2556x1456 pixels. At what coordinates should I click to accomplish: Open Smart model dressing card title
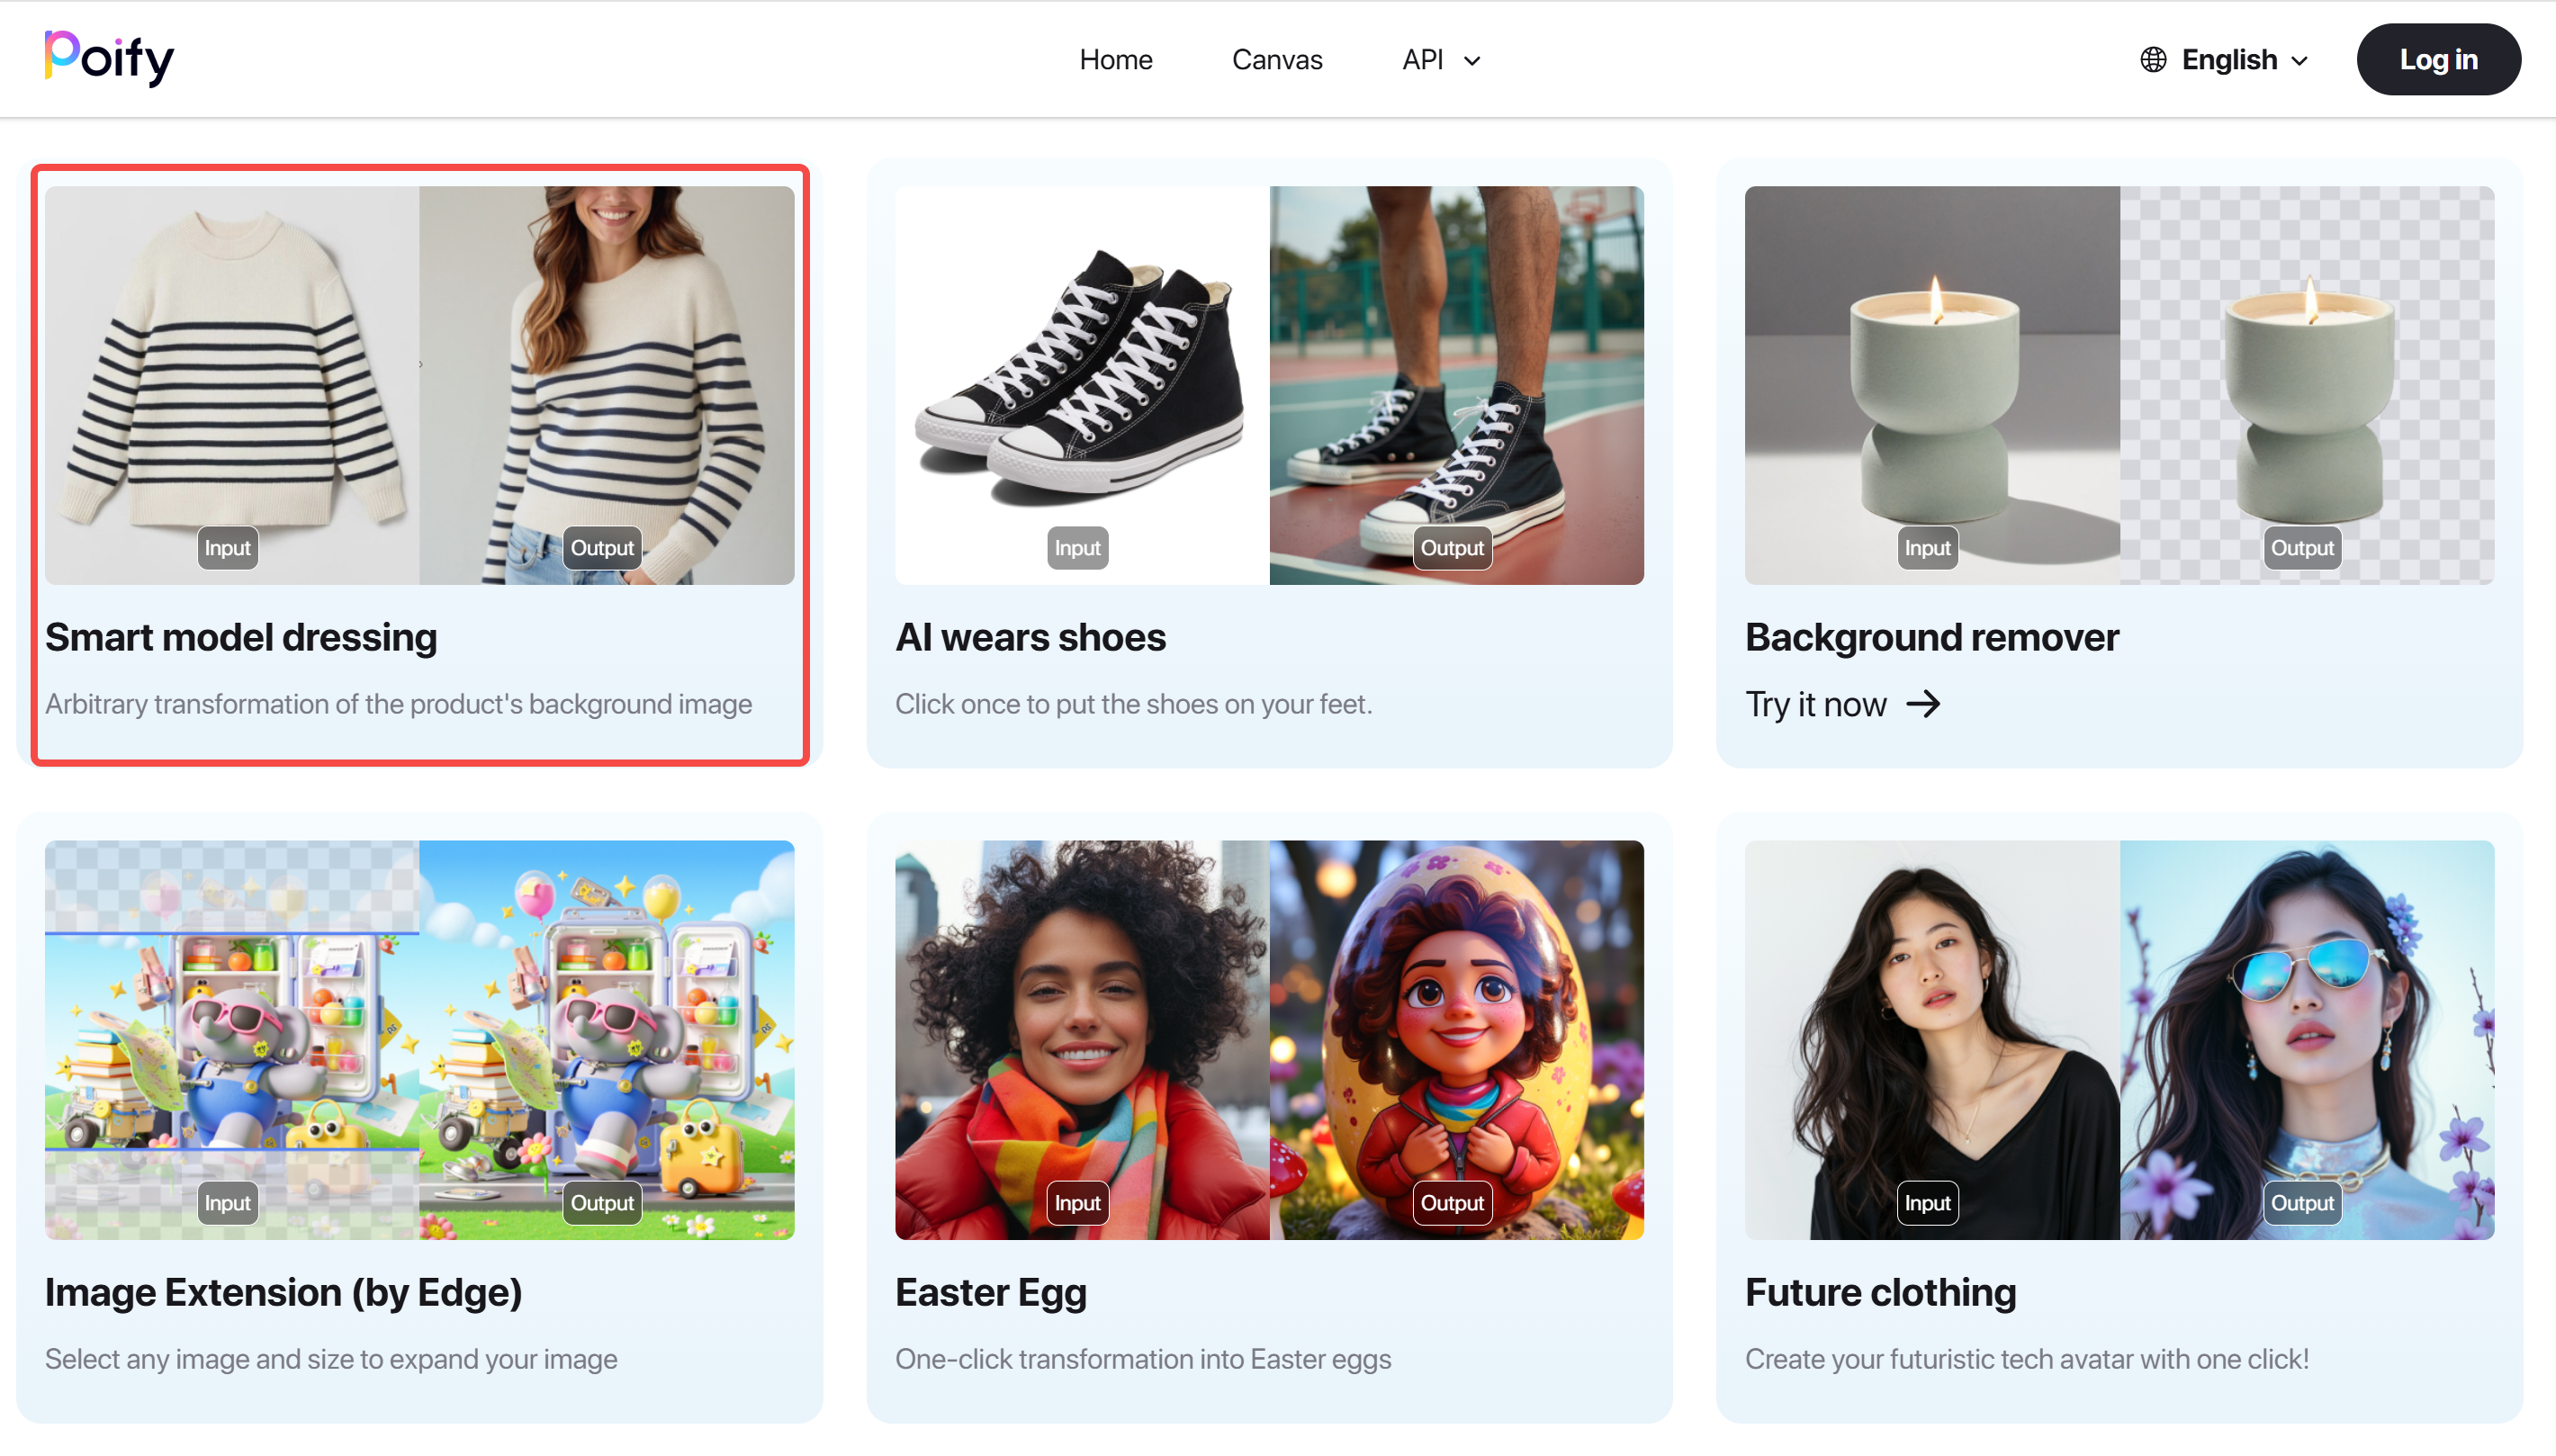coord(241,637)
